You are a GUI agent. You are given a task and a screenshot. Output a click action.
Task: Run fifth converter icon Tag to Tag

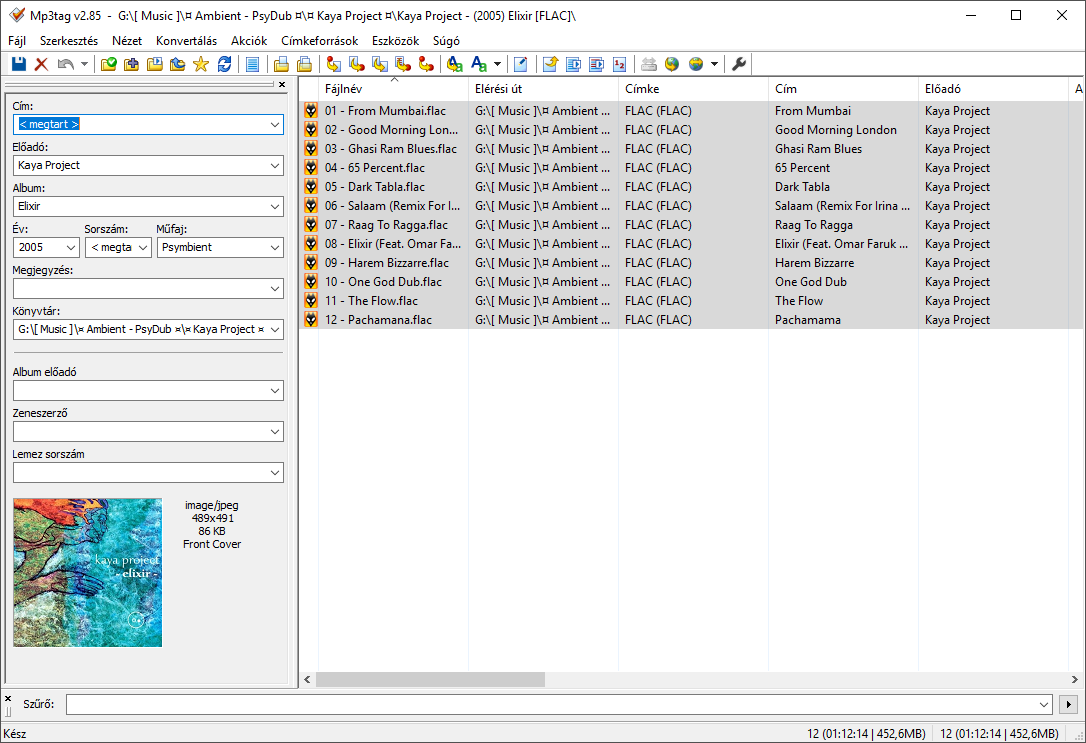click(426, 64)
